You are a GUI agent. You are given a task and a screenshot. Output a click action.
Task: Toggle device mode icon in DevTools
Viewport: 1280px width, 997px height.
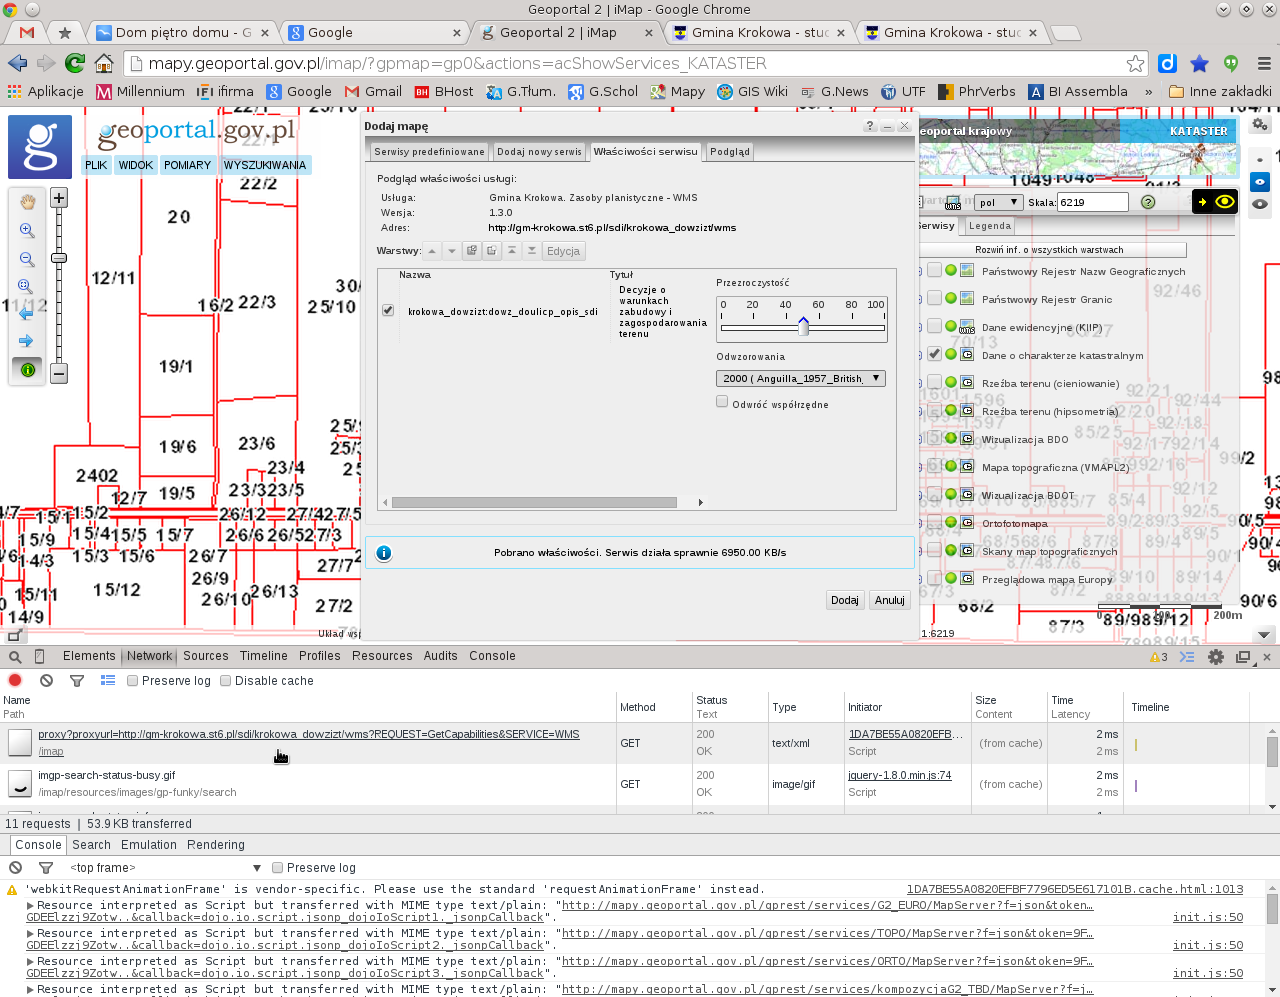click(x=39, y=657)
